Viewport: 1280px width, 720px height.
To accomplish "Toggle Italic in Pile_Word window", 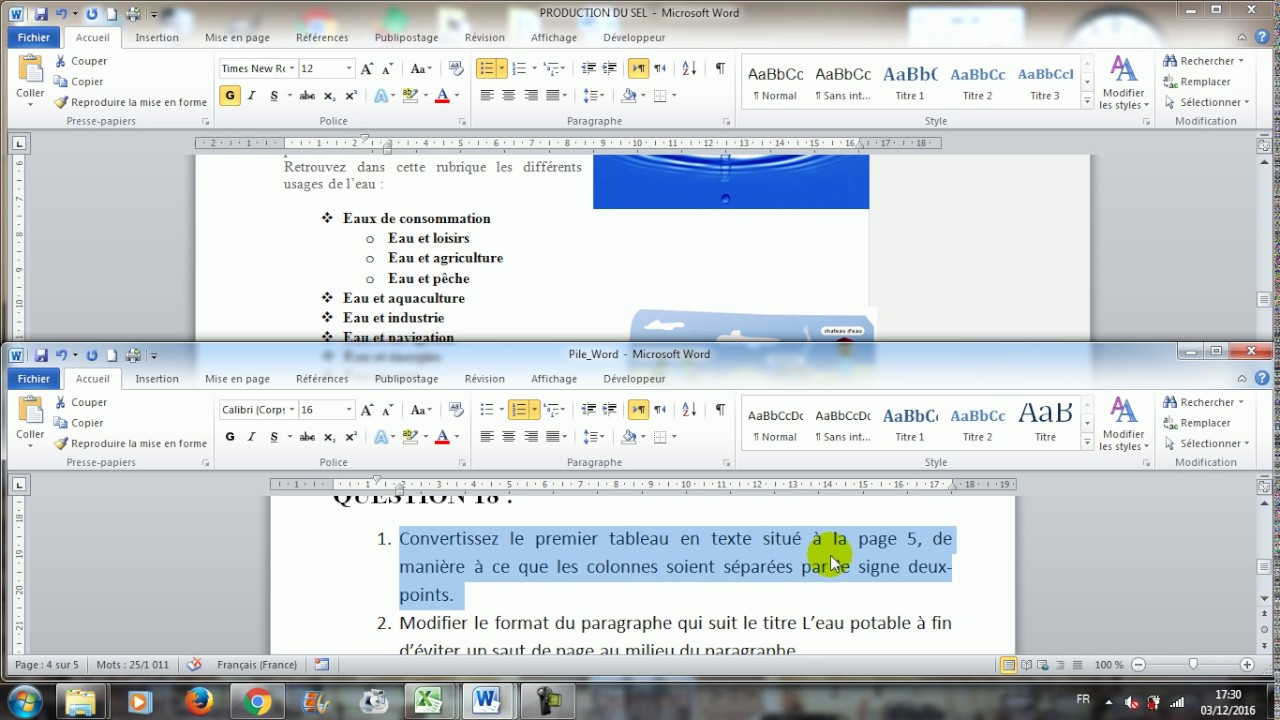I will coord(251,437).
